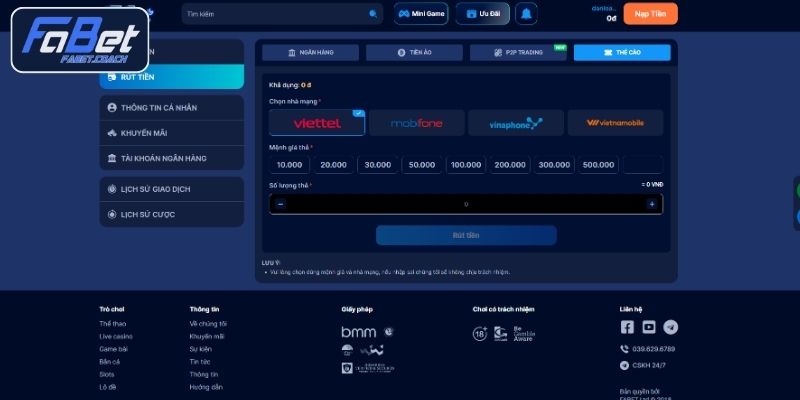
Task: Click the Lịch Sử Cược icon
Action: coord(112,215)
